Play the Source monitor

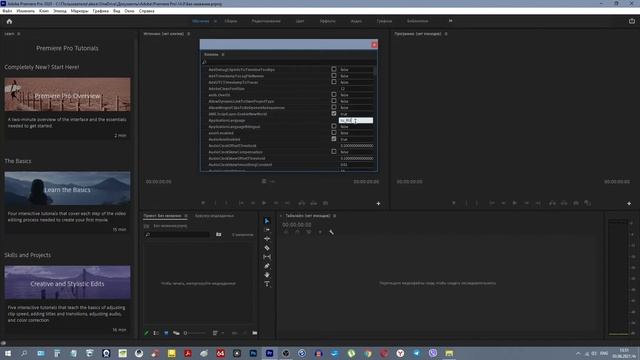click(264, 203)
